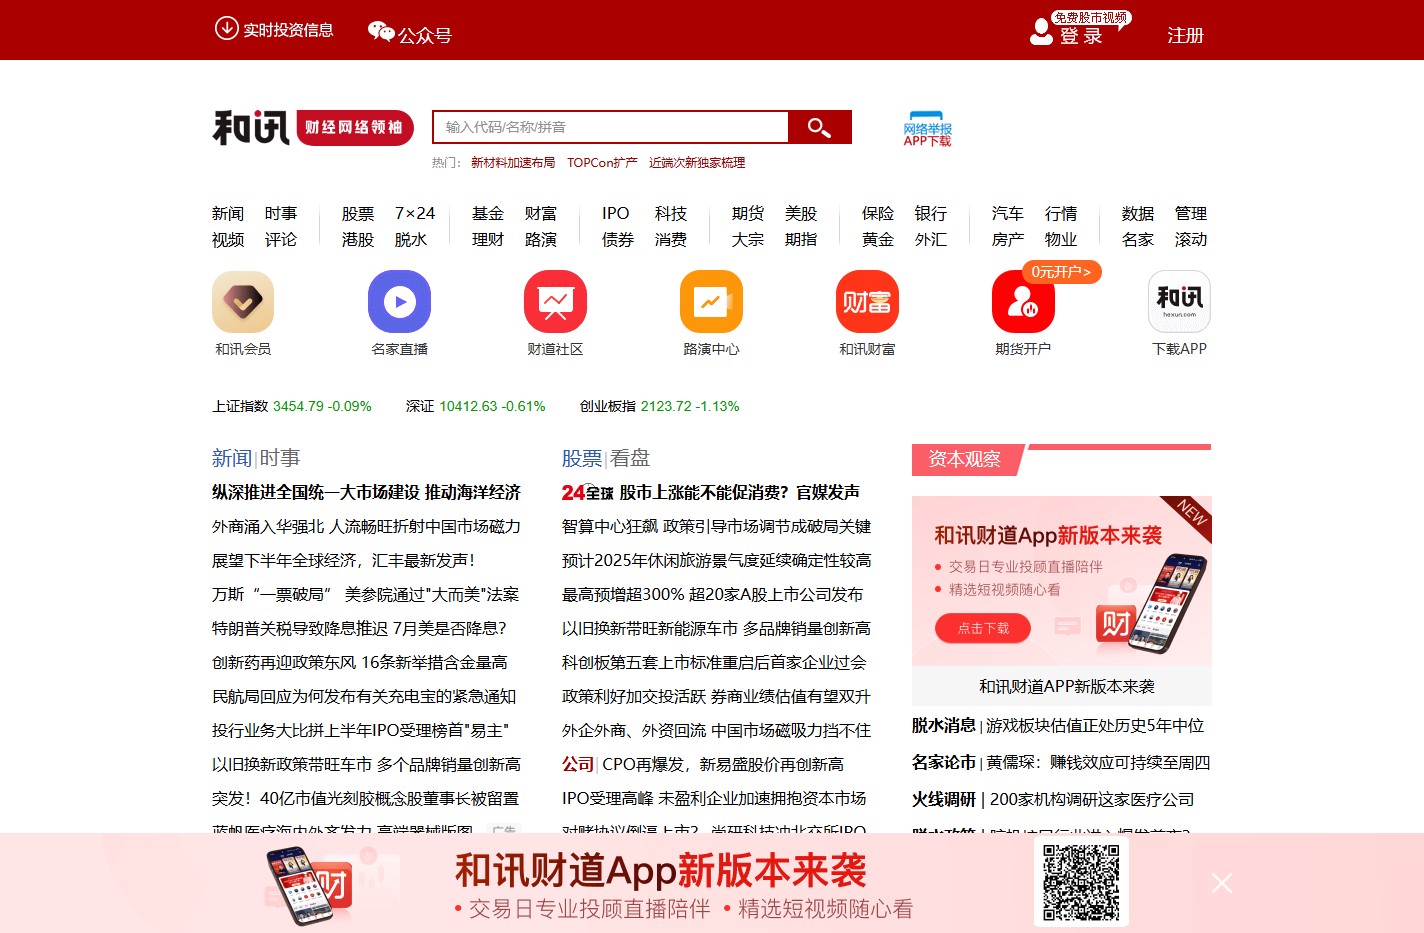Click the 登录 user icon
The height and width of the screenshot is (933, 1424).
pos(1041,33)
